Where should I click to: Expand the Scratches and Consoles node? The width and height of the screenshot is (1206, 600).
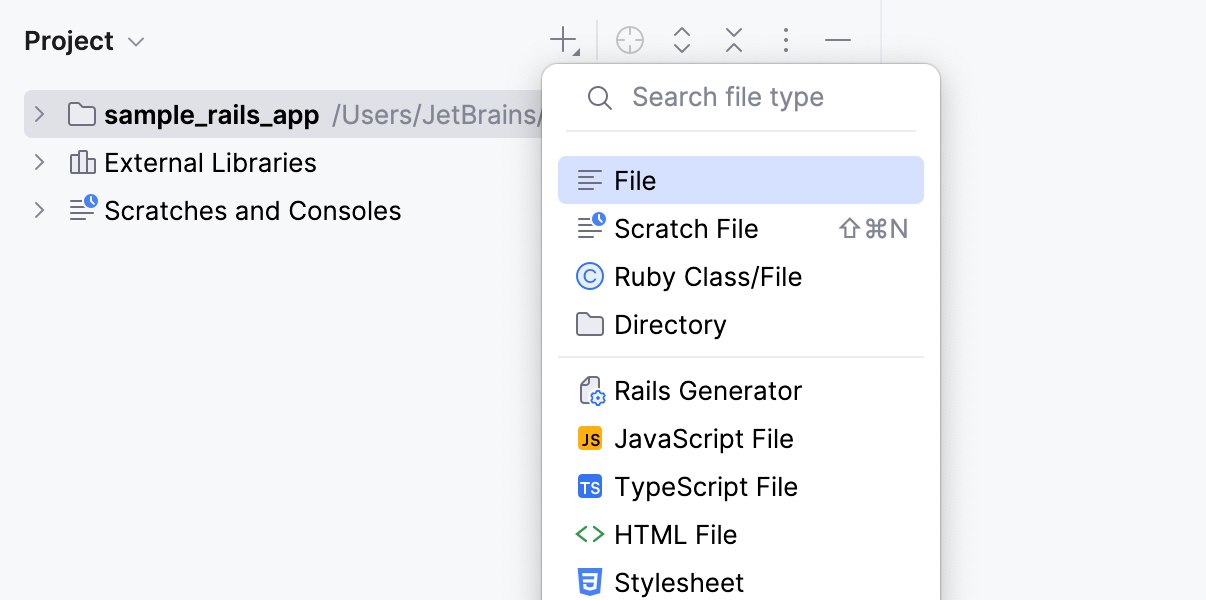click(38, 210)
